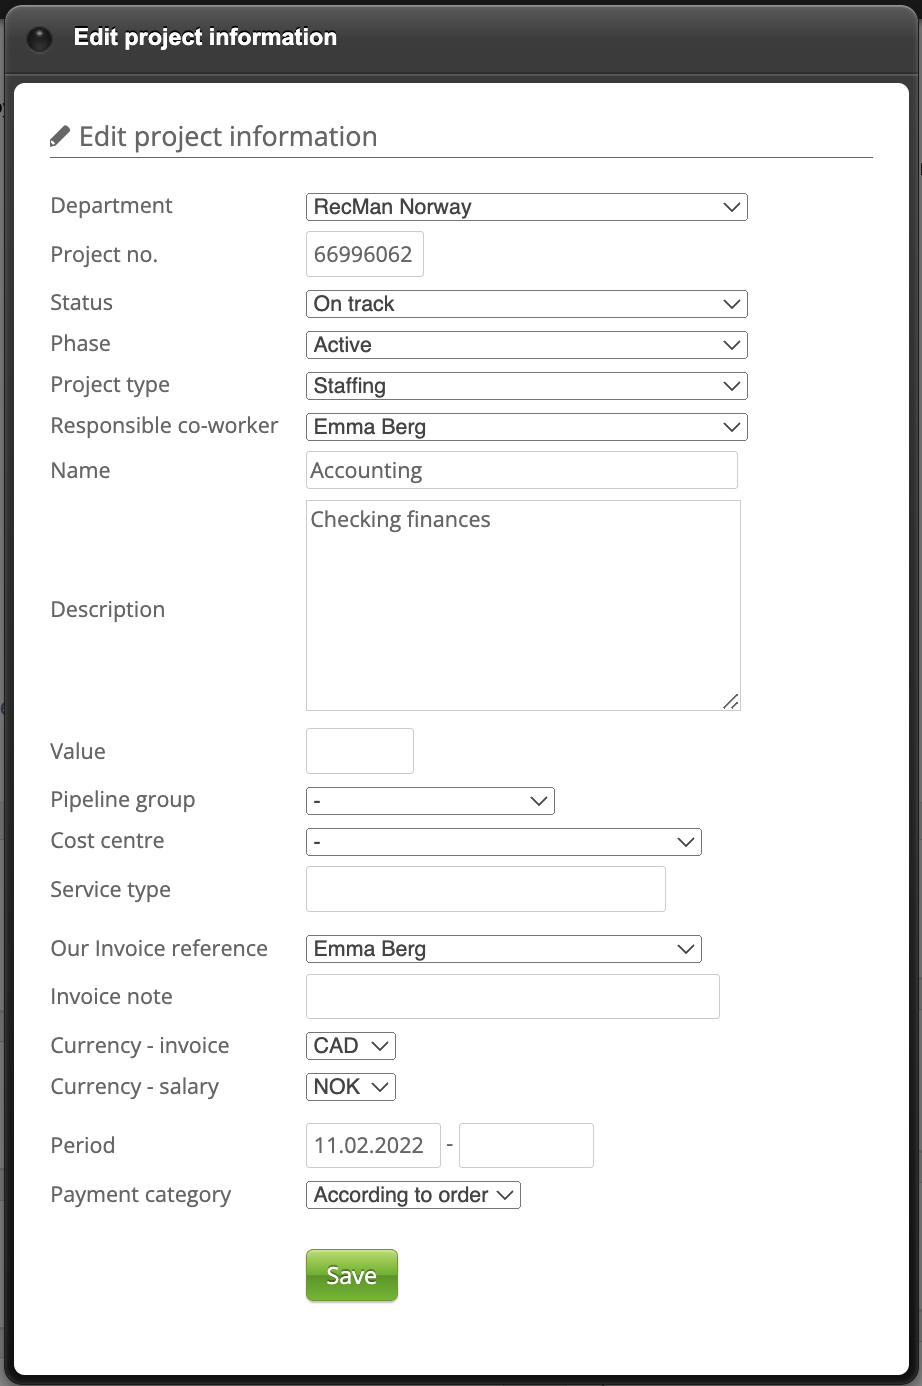Image resolution: width=922 pixels, height=1386 pixels.
Task: Select the Responsible co-worker dropdown
Action: [526, 427]
